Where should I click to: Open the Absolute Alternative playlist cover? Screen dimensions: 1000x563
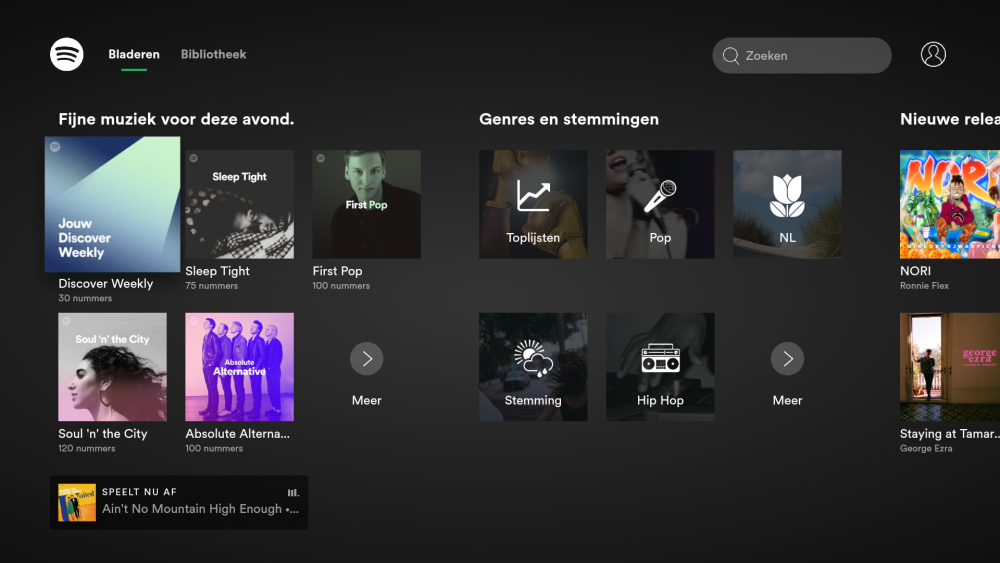pos(240,366)
